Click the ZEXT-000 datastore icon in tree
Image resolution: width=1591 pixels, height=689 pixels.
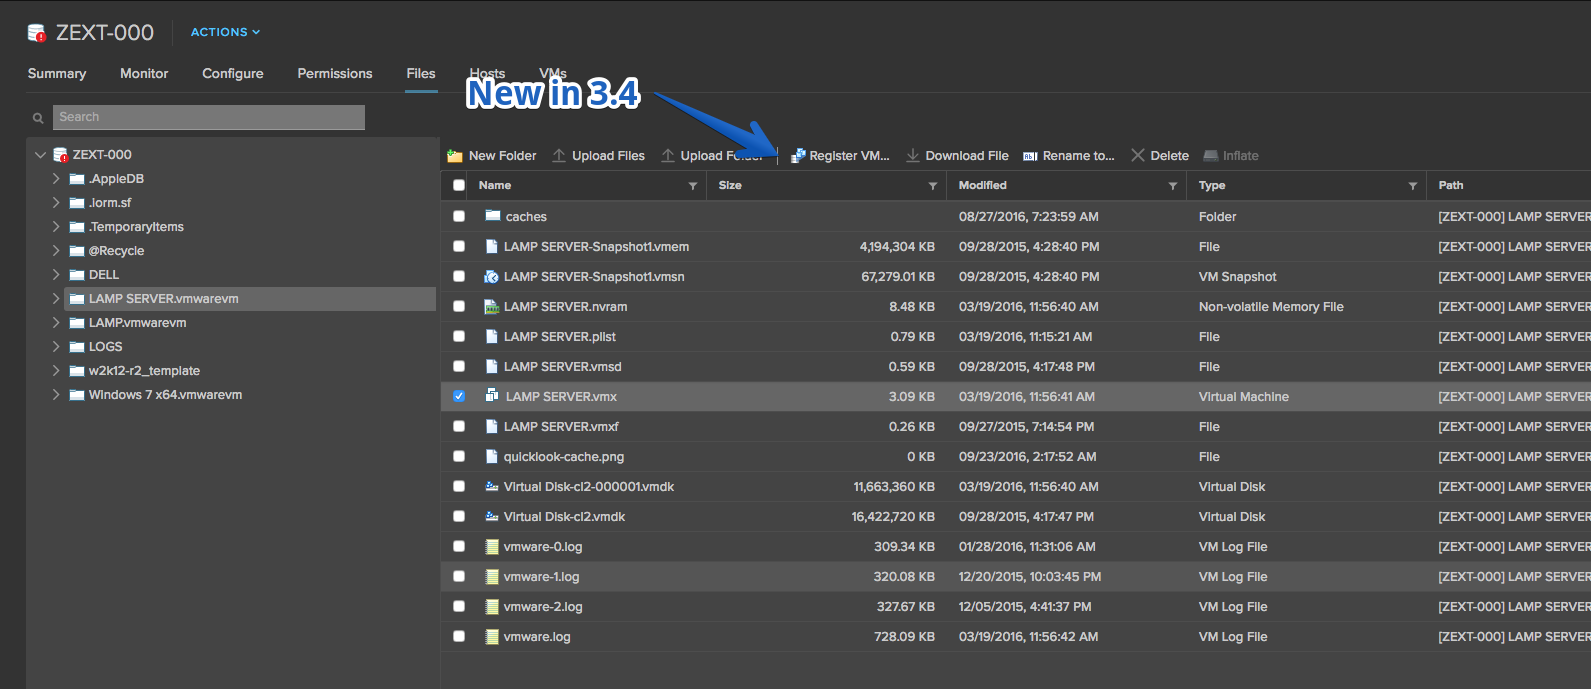pos(61,155)
